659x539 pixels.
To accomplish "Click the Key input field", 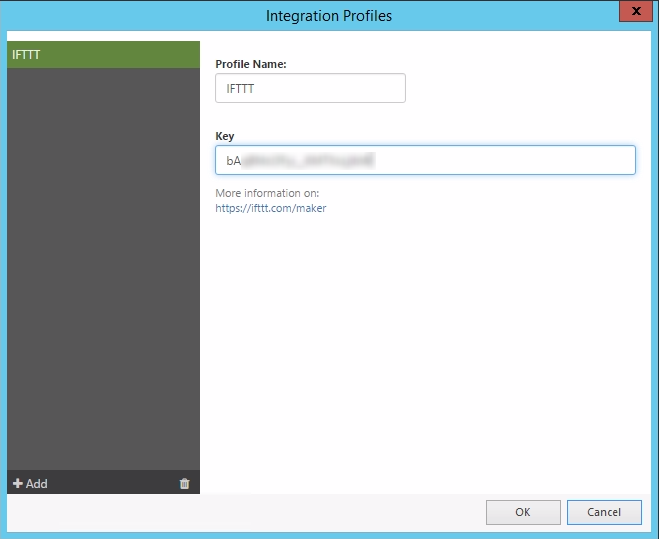I will (x=425, y=160).
